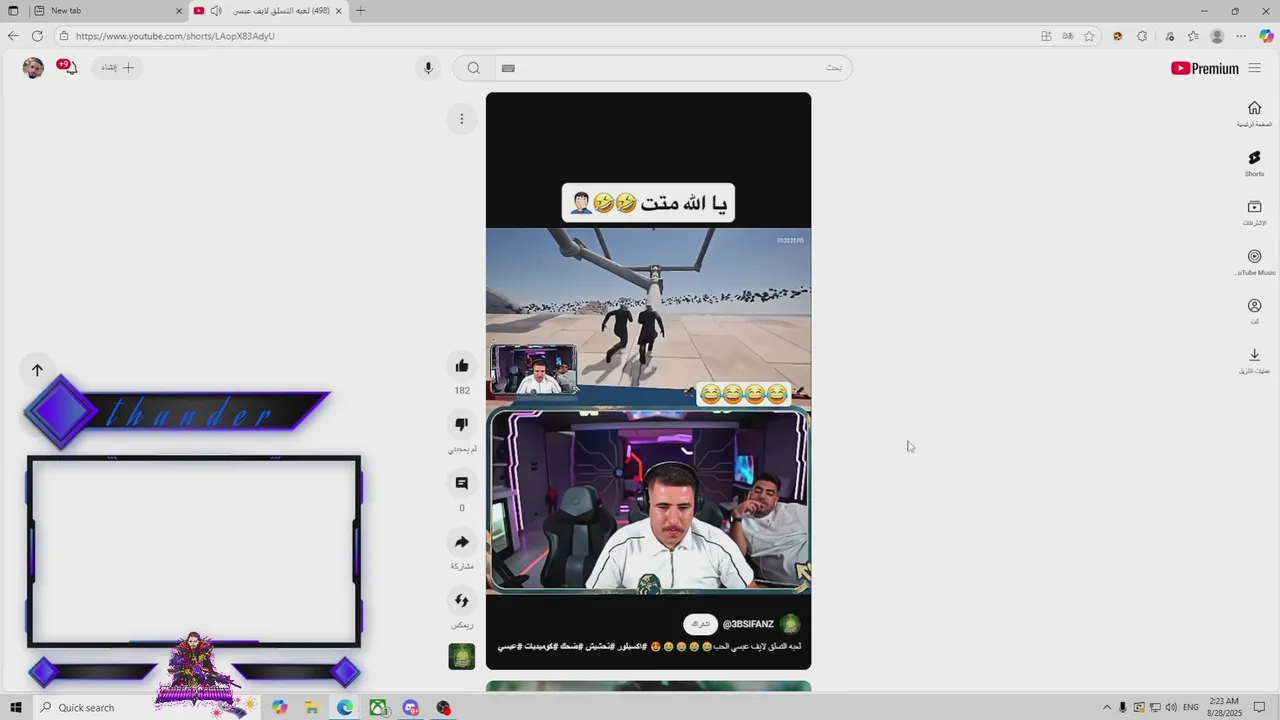
Task: Subscribe to the @3BSIFANZ channel
Action: [701, 624]
